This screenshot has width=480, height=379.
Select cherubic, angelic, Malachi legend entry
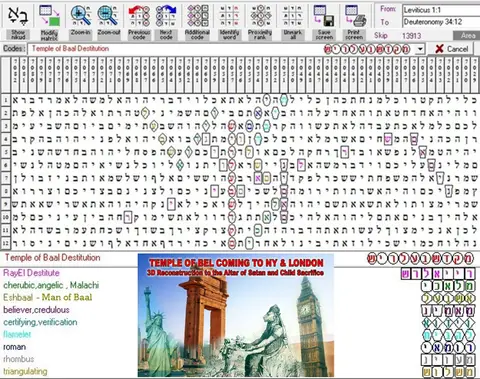pos(51,285)
